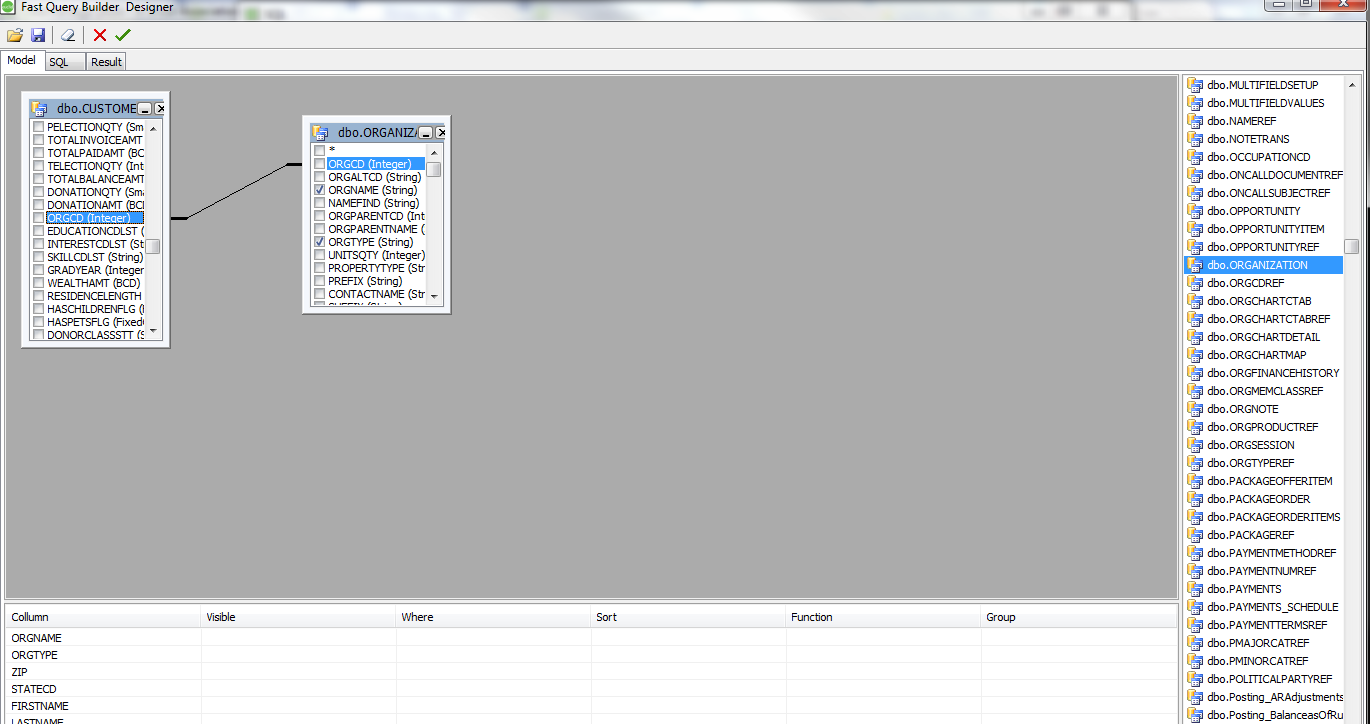
Task: Click the Function column header
Action: (x=883, y=617)
